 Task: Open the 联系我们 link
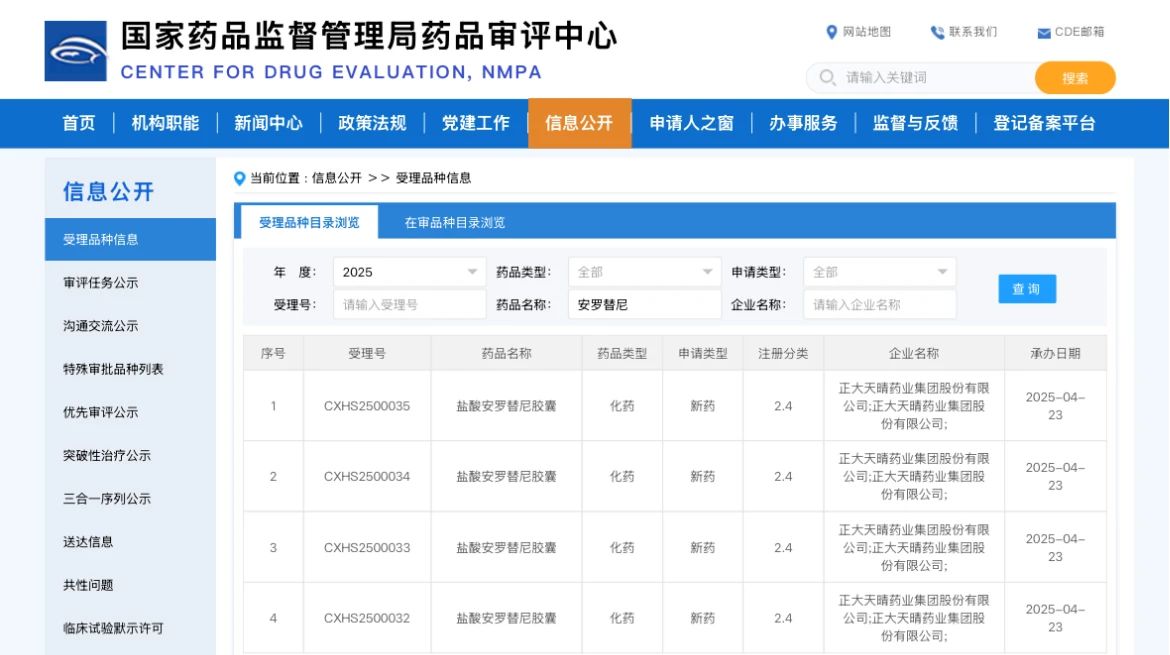coord(972,32)
